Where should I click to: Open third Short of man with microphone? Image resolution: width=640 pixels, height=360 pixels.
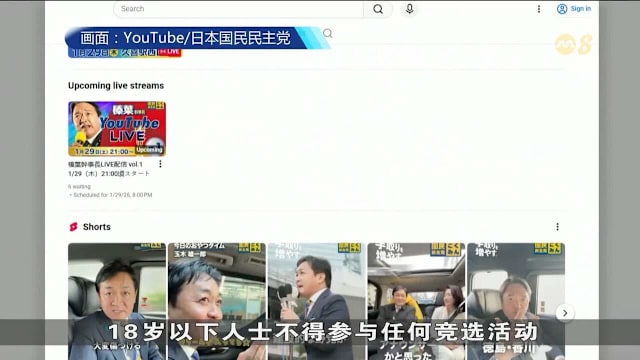coord(317,301)
